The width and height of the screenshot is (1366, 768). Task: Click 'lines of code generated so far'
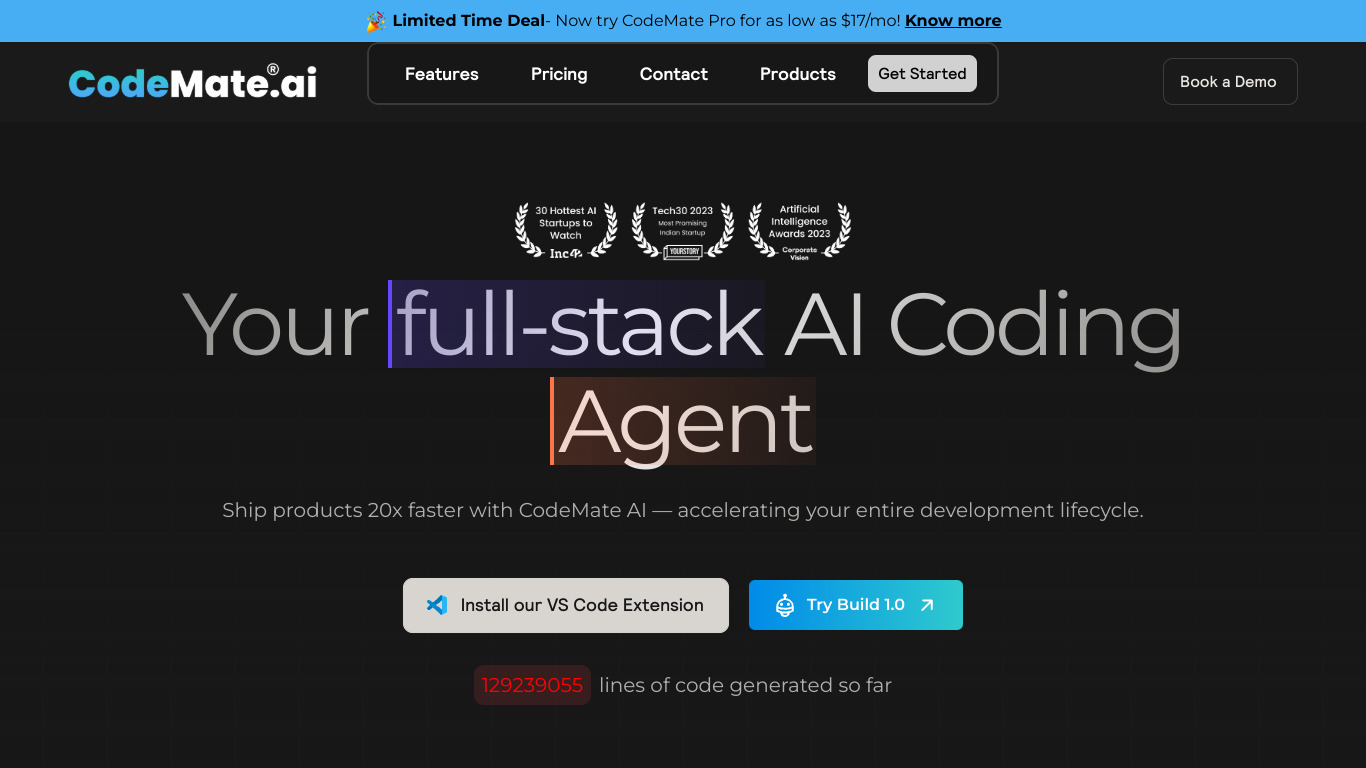pyautogui.click(x=745, y=685)
